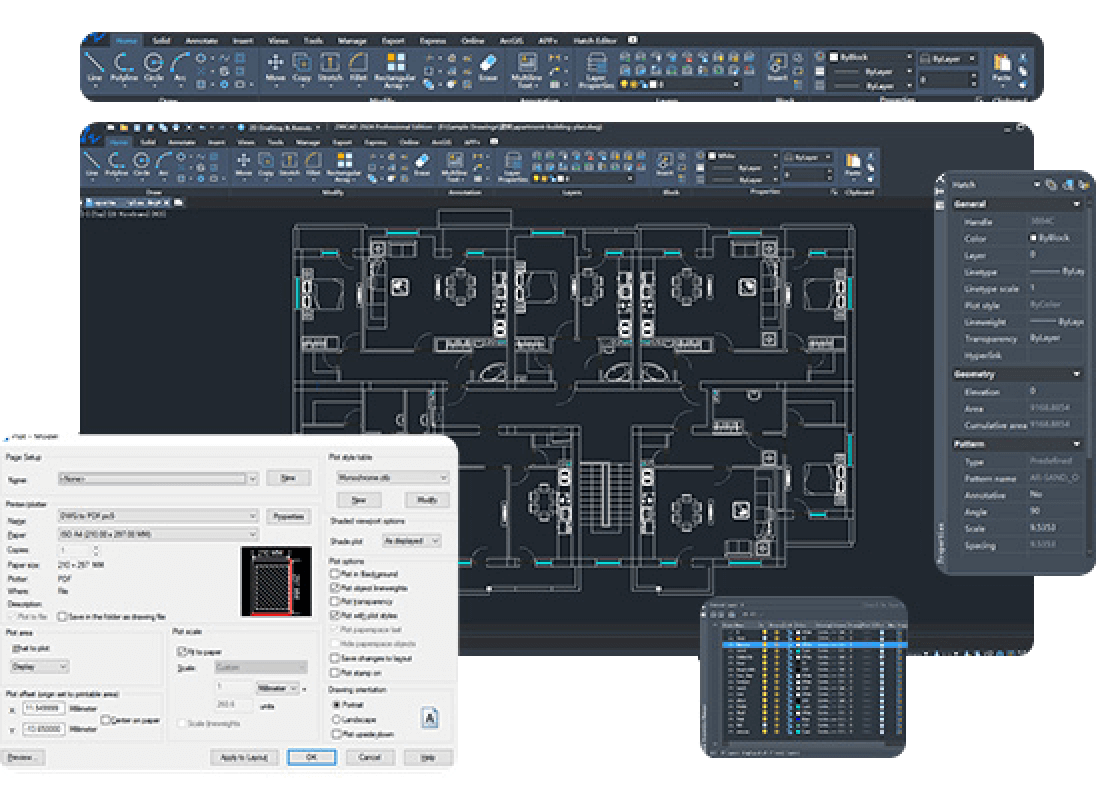Collapse the Geometry section in Properties
The height and width of the screenshot is (810, 1096).
(1077, 374)
